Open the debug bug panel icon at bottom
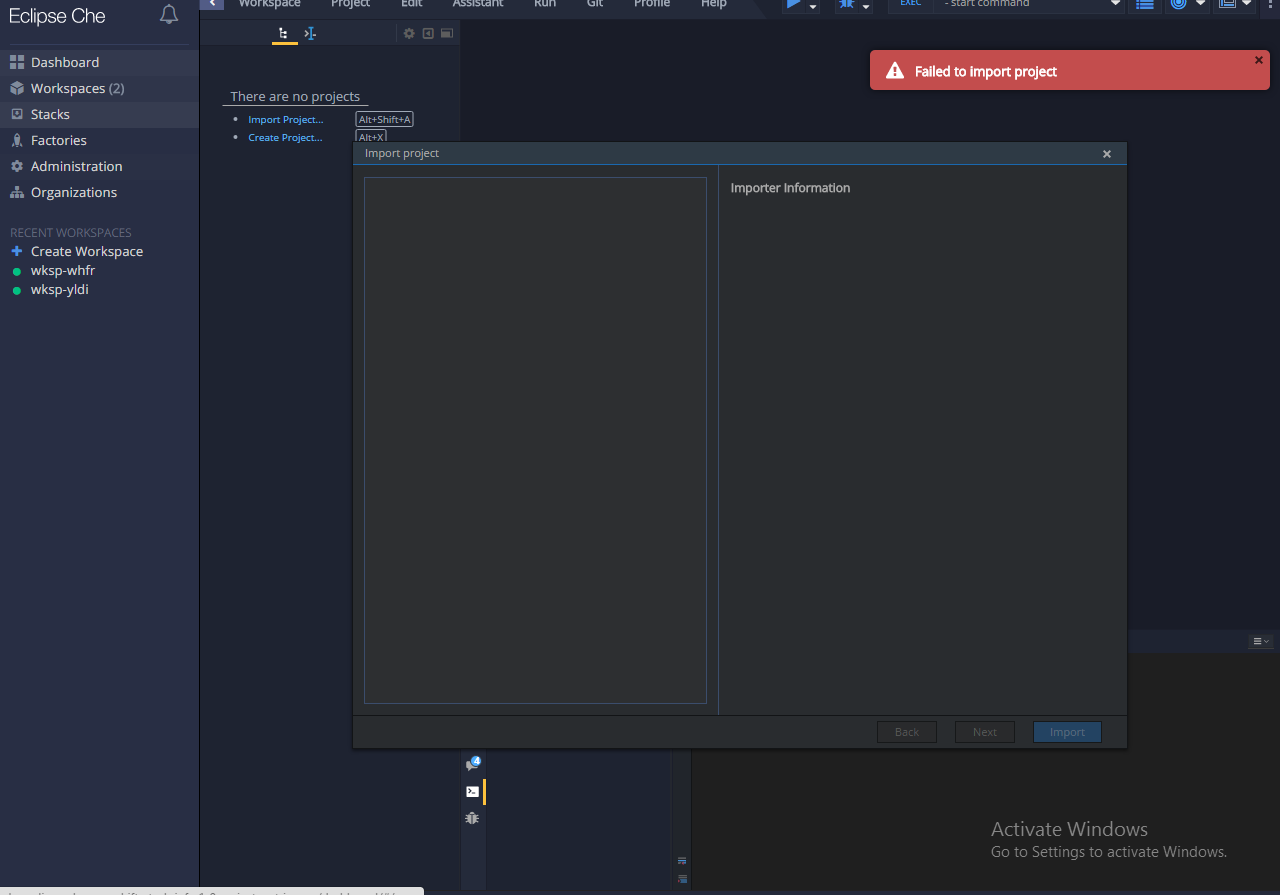Image resolution: width=1280 pixels, height=895 pixels. point(473,818)
